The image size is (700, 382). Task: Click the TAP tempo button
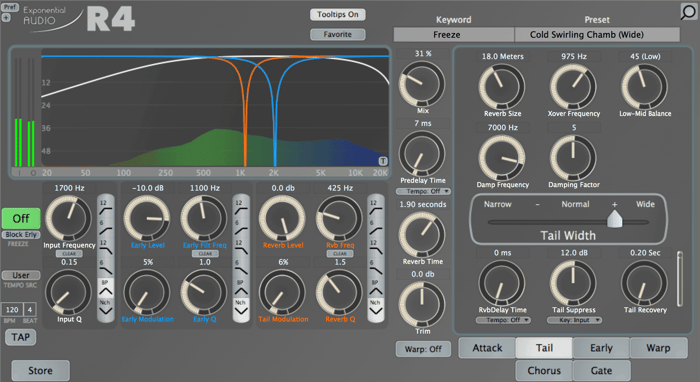point(21,337)
